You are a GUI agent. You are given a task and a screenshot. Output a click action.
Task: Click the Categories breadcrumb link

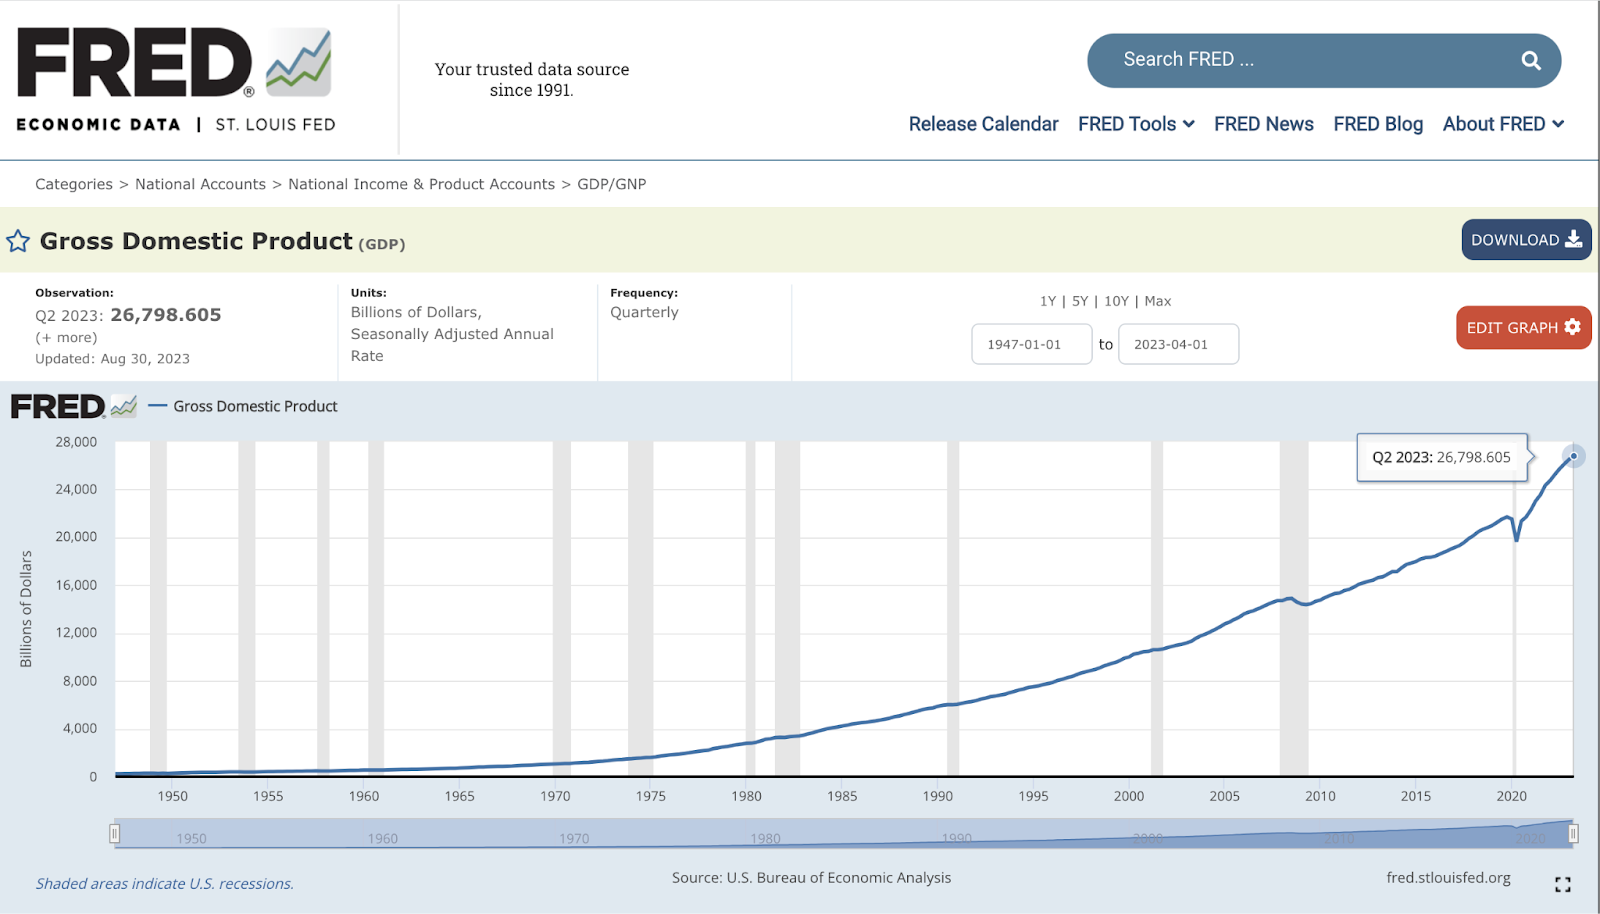74,184
